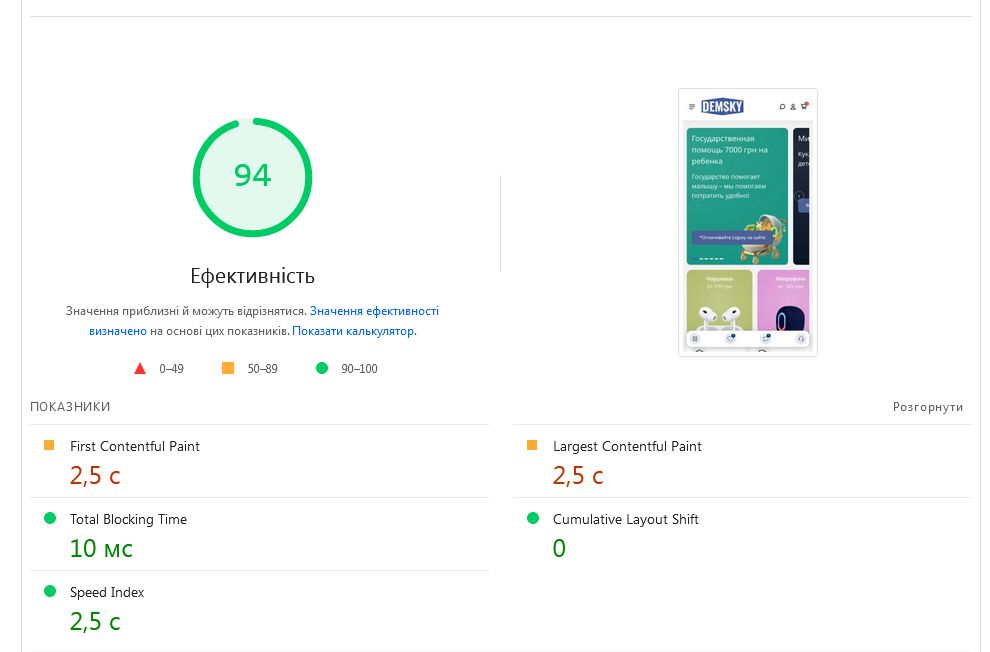Click the 'ПОКАЗНИКИ' section heading

(70, 407)
